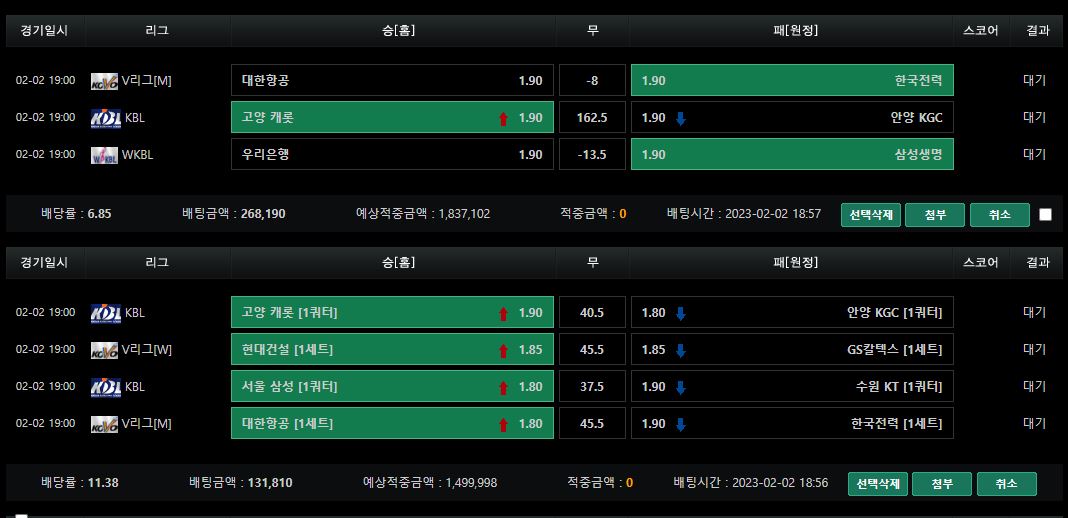1068x518 pixels.
Task: Select the highlighted 고양 캐롯 1.90 full-game cell
Action: tap(392, 117)
